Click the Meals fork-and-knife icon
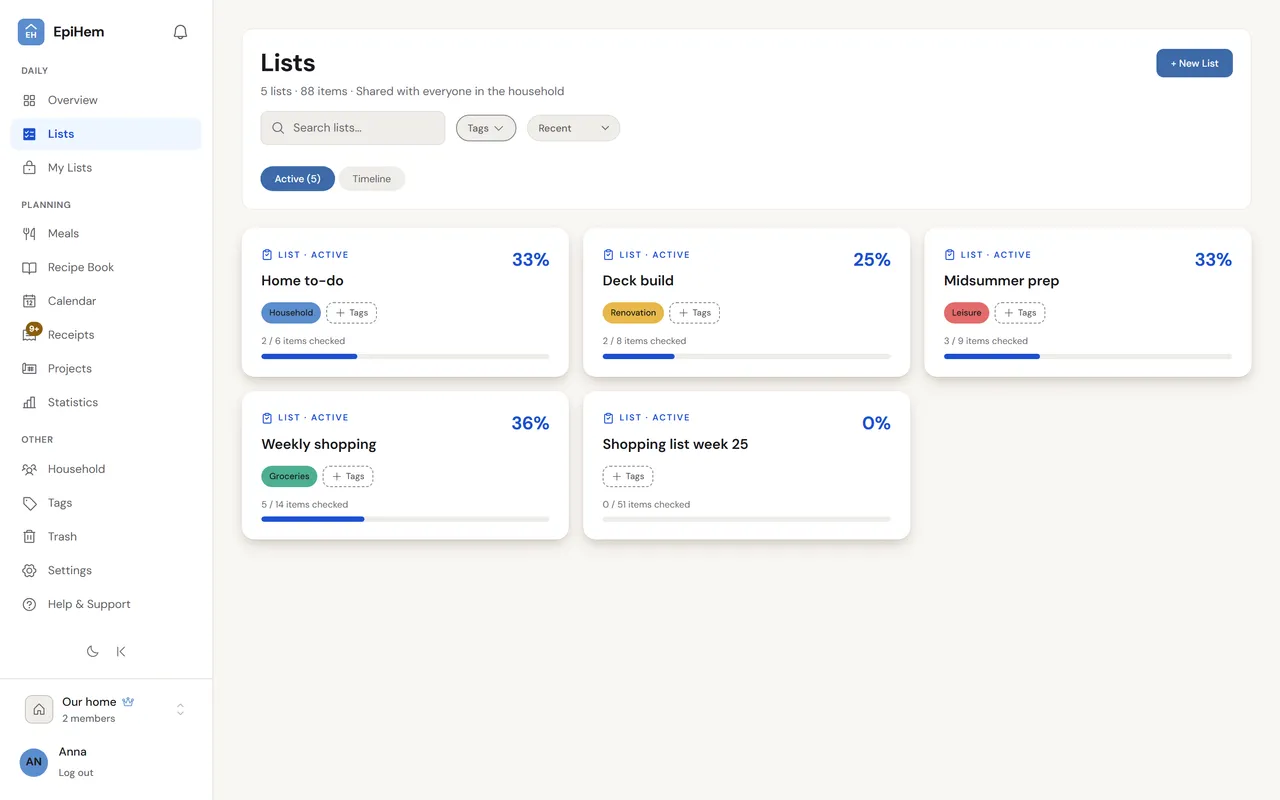Viewport: 1280px width, 800px height. coord(29,233)
